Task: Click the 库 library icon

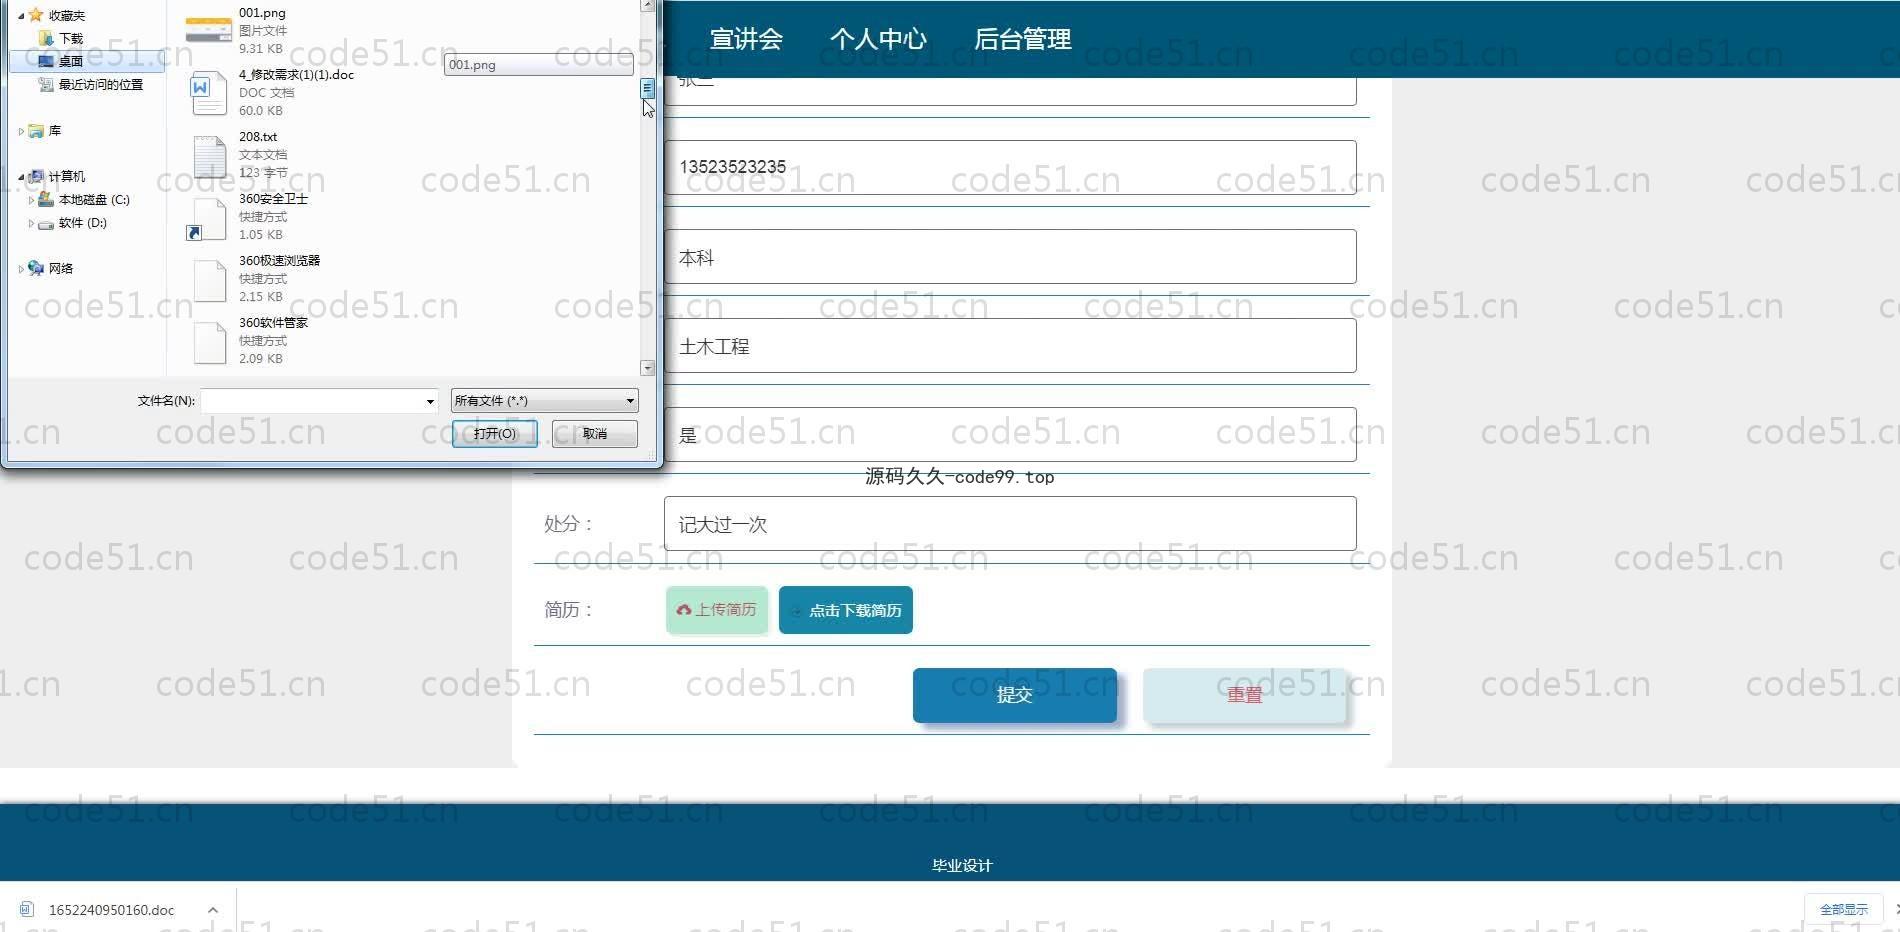Action: tap(36, 130)
